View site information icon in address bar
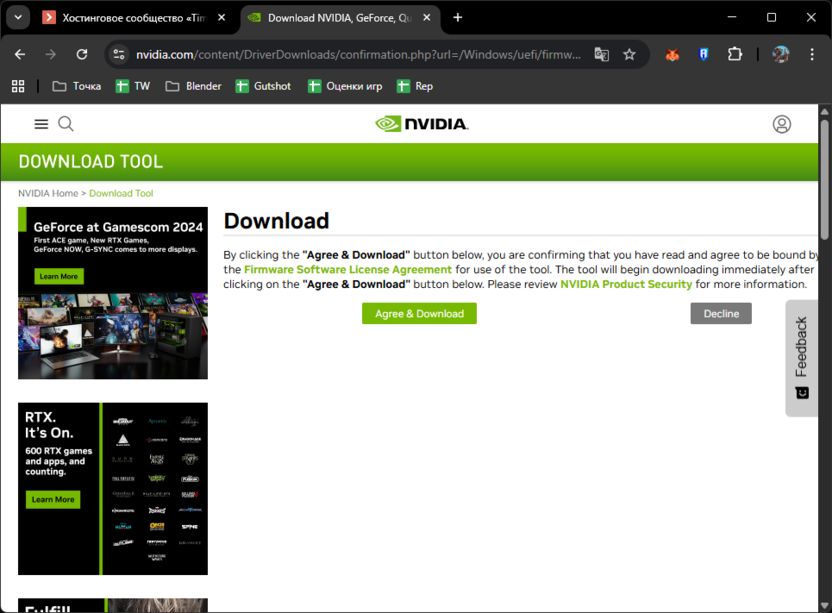Screen dimensions: 832x613 119,54
